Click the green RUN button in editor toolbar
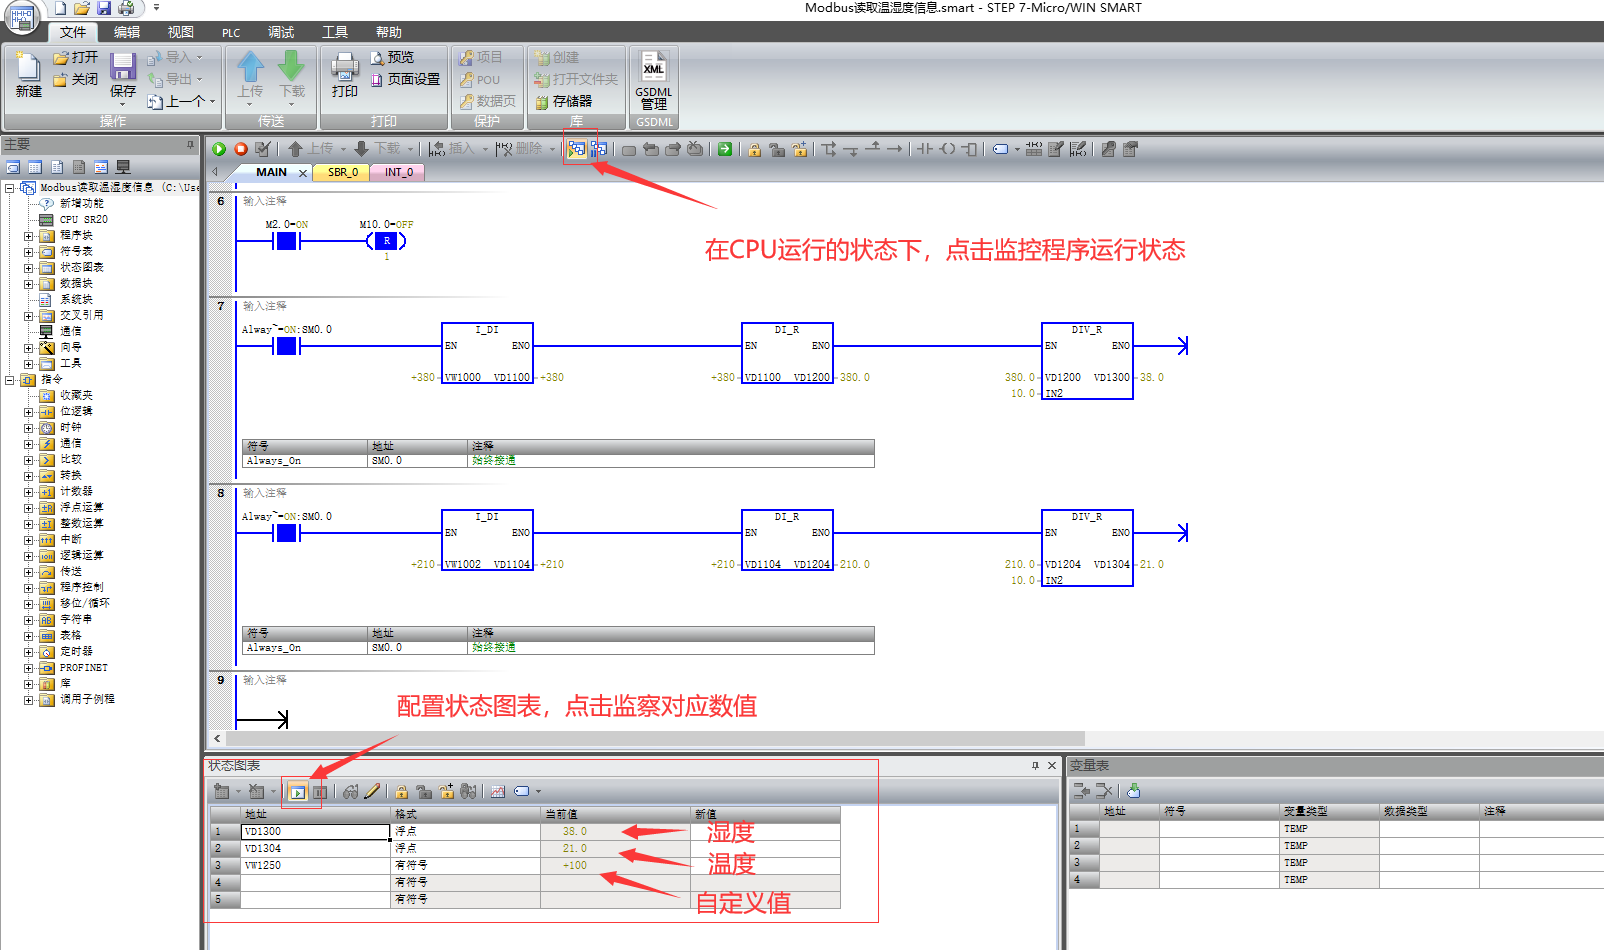This screenshot has width=1604, height=950. click(x=219, y=149)
